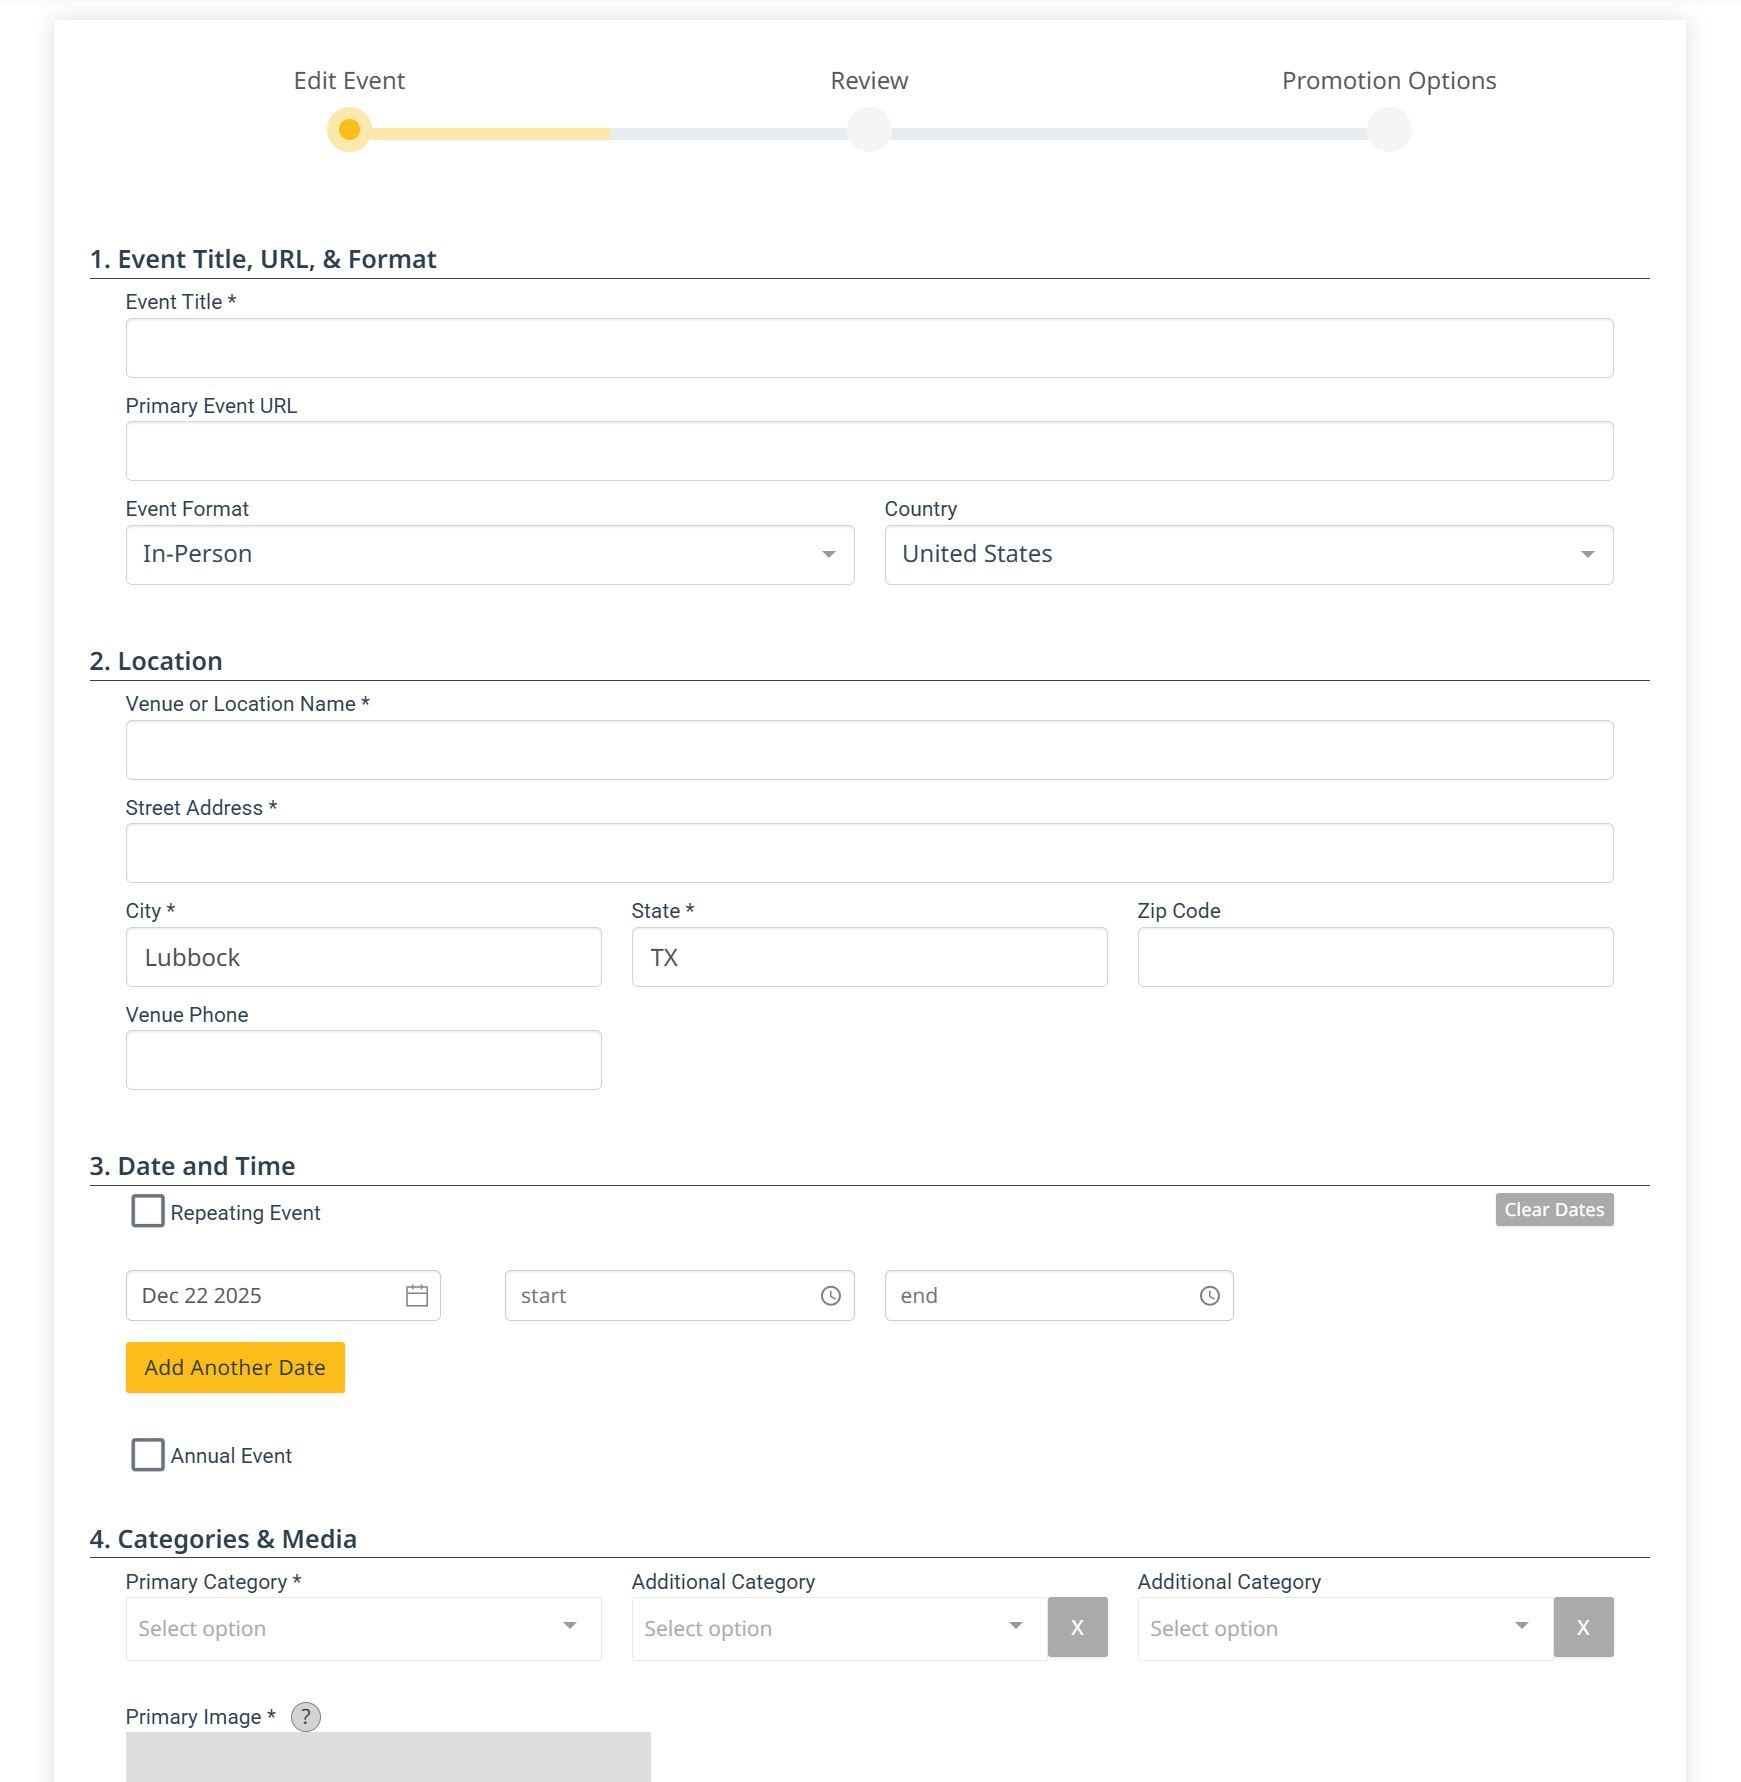Open the Event Format dropdown
The width and height of the screenshot is (1741, 1782).
(x=489, y=555)
